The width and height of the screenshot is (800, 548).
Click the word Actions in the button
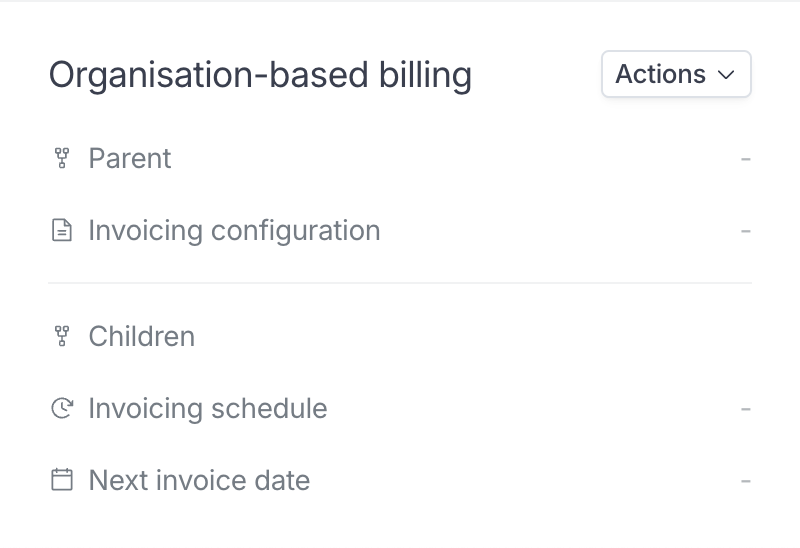coord(661,74)
